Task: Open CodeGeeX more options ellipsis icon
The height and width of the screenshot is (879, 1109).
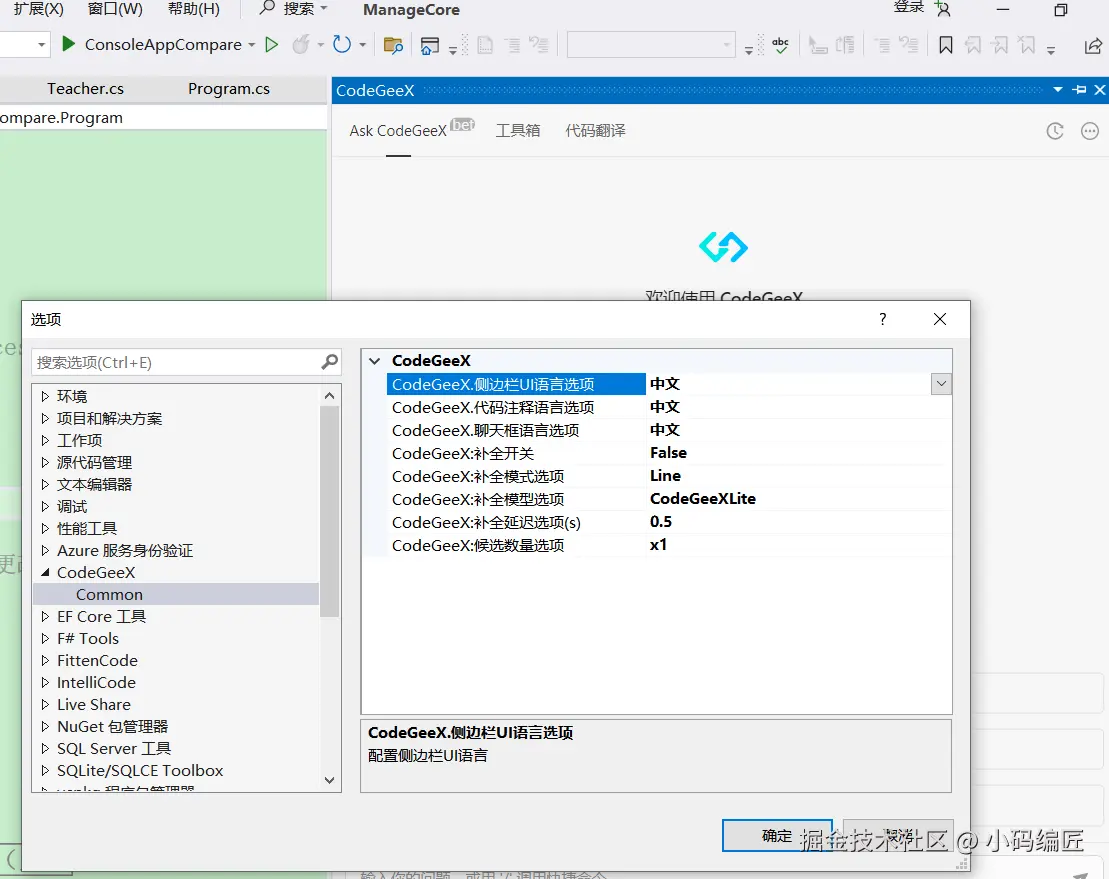Action: pyautogui.click(x=1090, y=131)
